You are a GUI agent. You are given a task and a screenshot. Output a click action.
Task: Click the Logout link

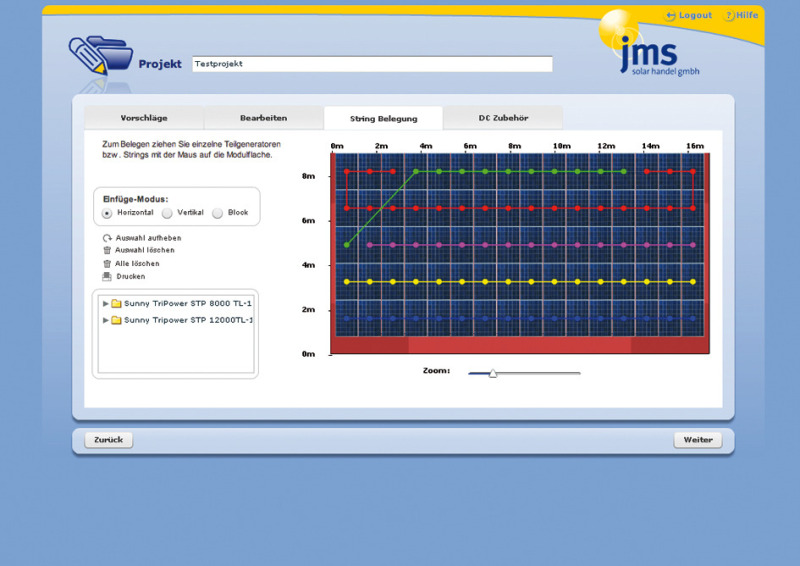[695, 15]
